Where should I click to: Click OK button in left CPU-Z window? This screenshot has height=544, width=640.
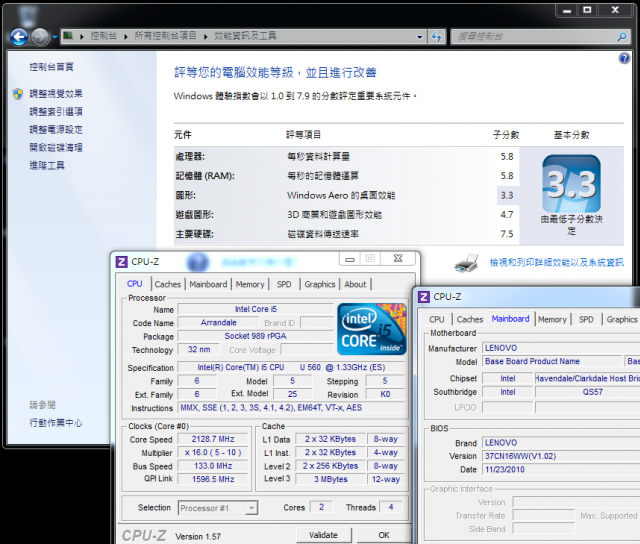(x=384, y=535)
